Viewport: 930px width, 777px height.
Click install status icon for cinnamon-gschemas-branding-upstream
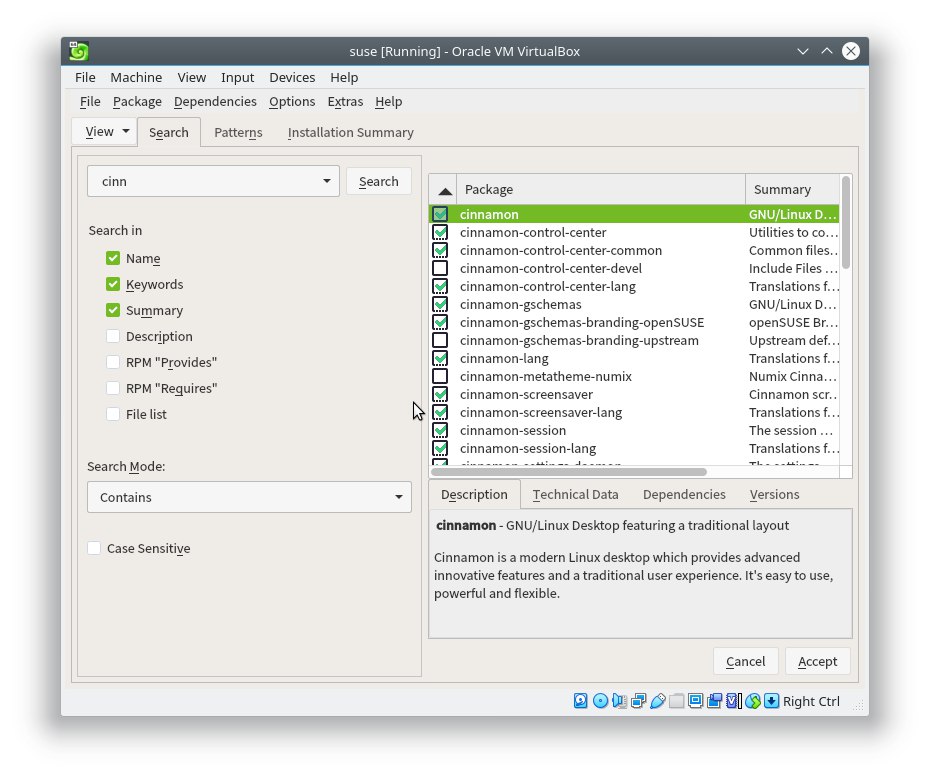point(440,340)
